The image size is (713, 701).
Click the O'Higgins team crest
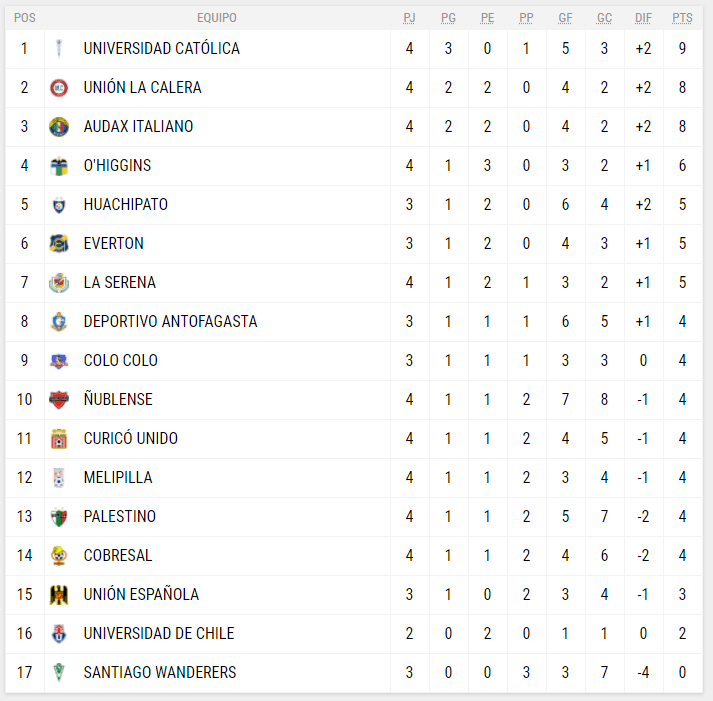coord(59,165)
